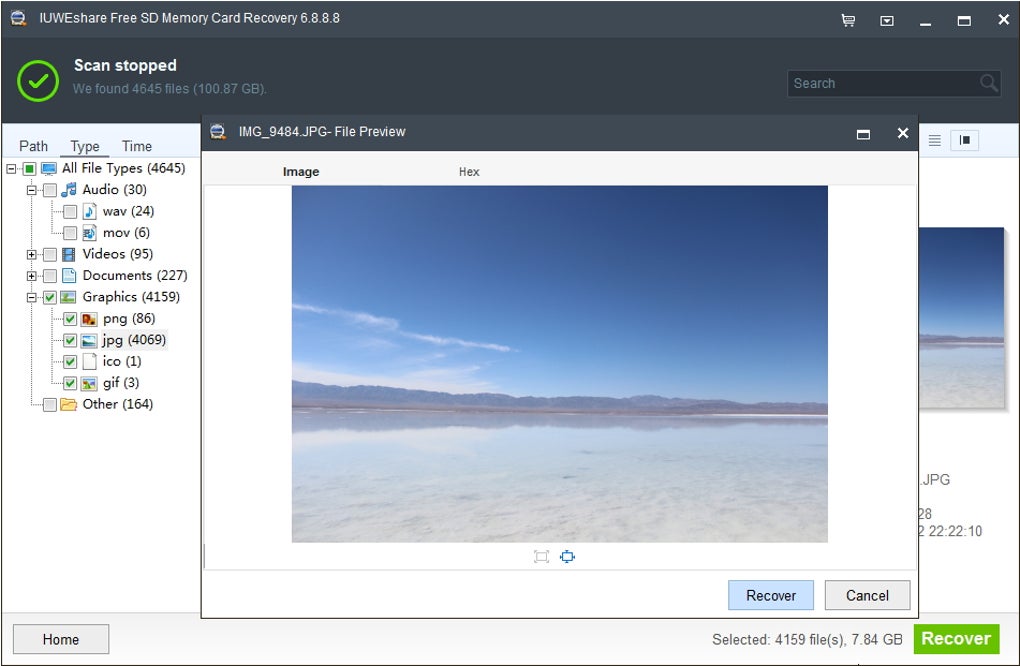Click the green Recover button
This screenshot has height=666, width=1020.
point(956,639)
